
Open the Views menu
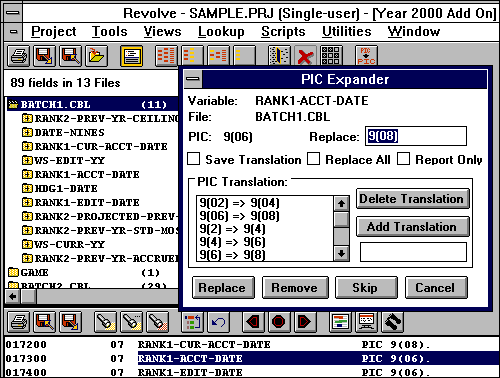pyautogui.click(x=162, y=32)
